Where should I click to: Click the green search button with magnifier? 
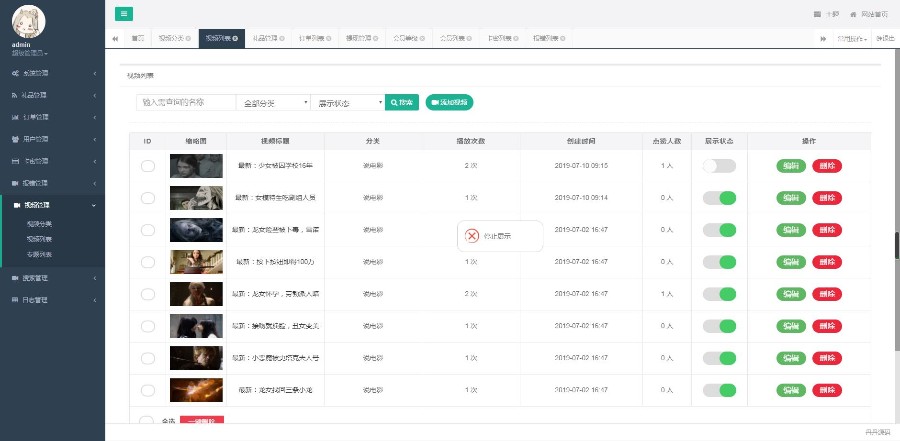coord(402,102)
